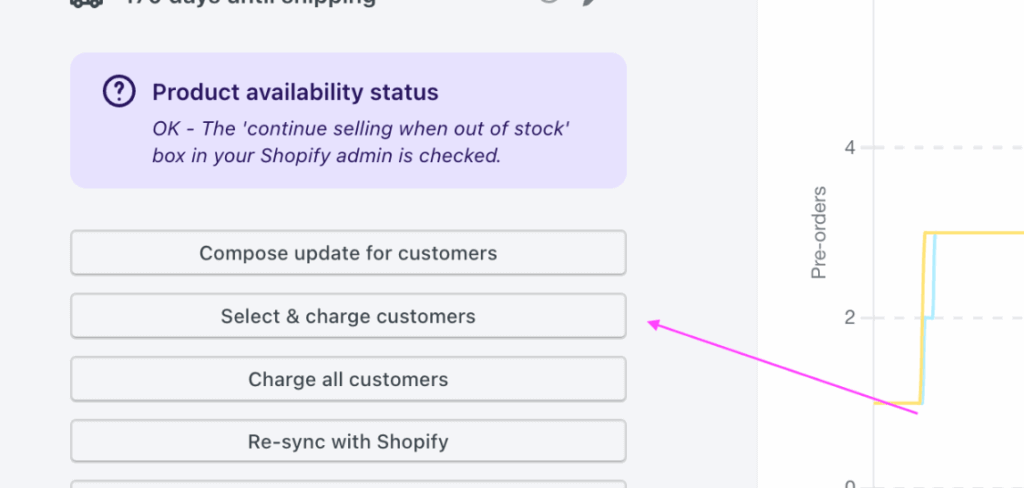Click the Product availability status heading
The width and height of the screenshot is (1024, 488).
295,93
